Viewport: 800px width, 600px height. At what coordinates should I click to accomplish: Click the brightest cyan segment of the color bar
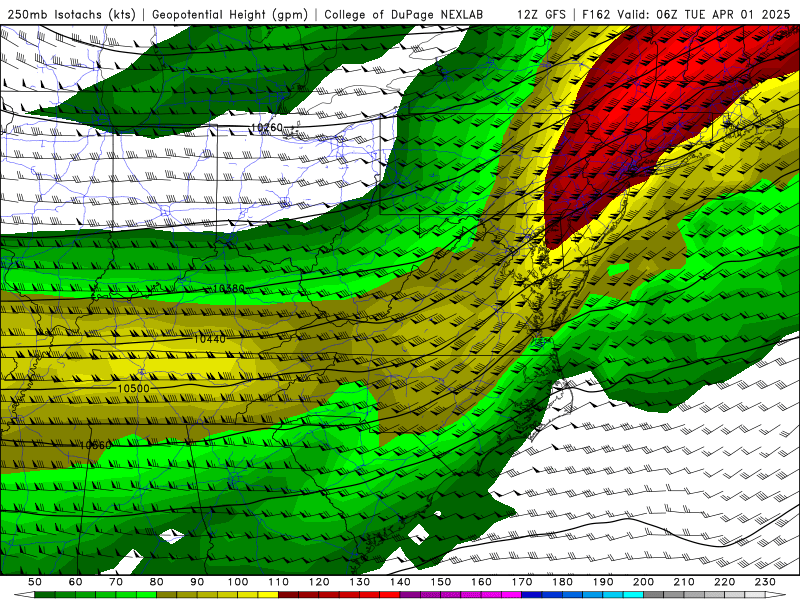click(x=634, y=595)
